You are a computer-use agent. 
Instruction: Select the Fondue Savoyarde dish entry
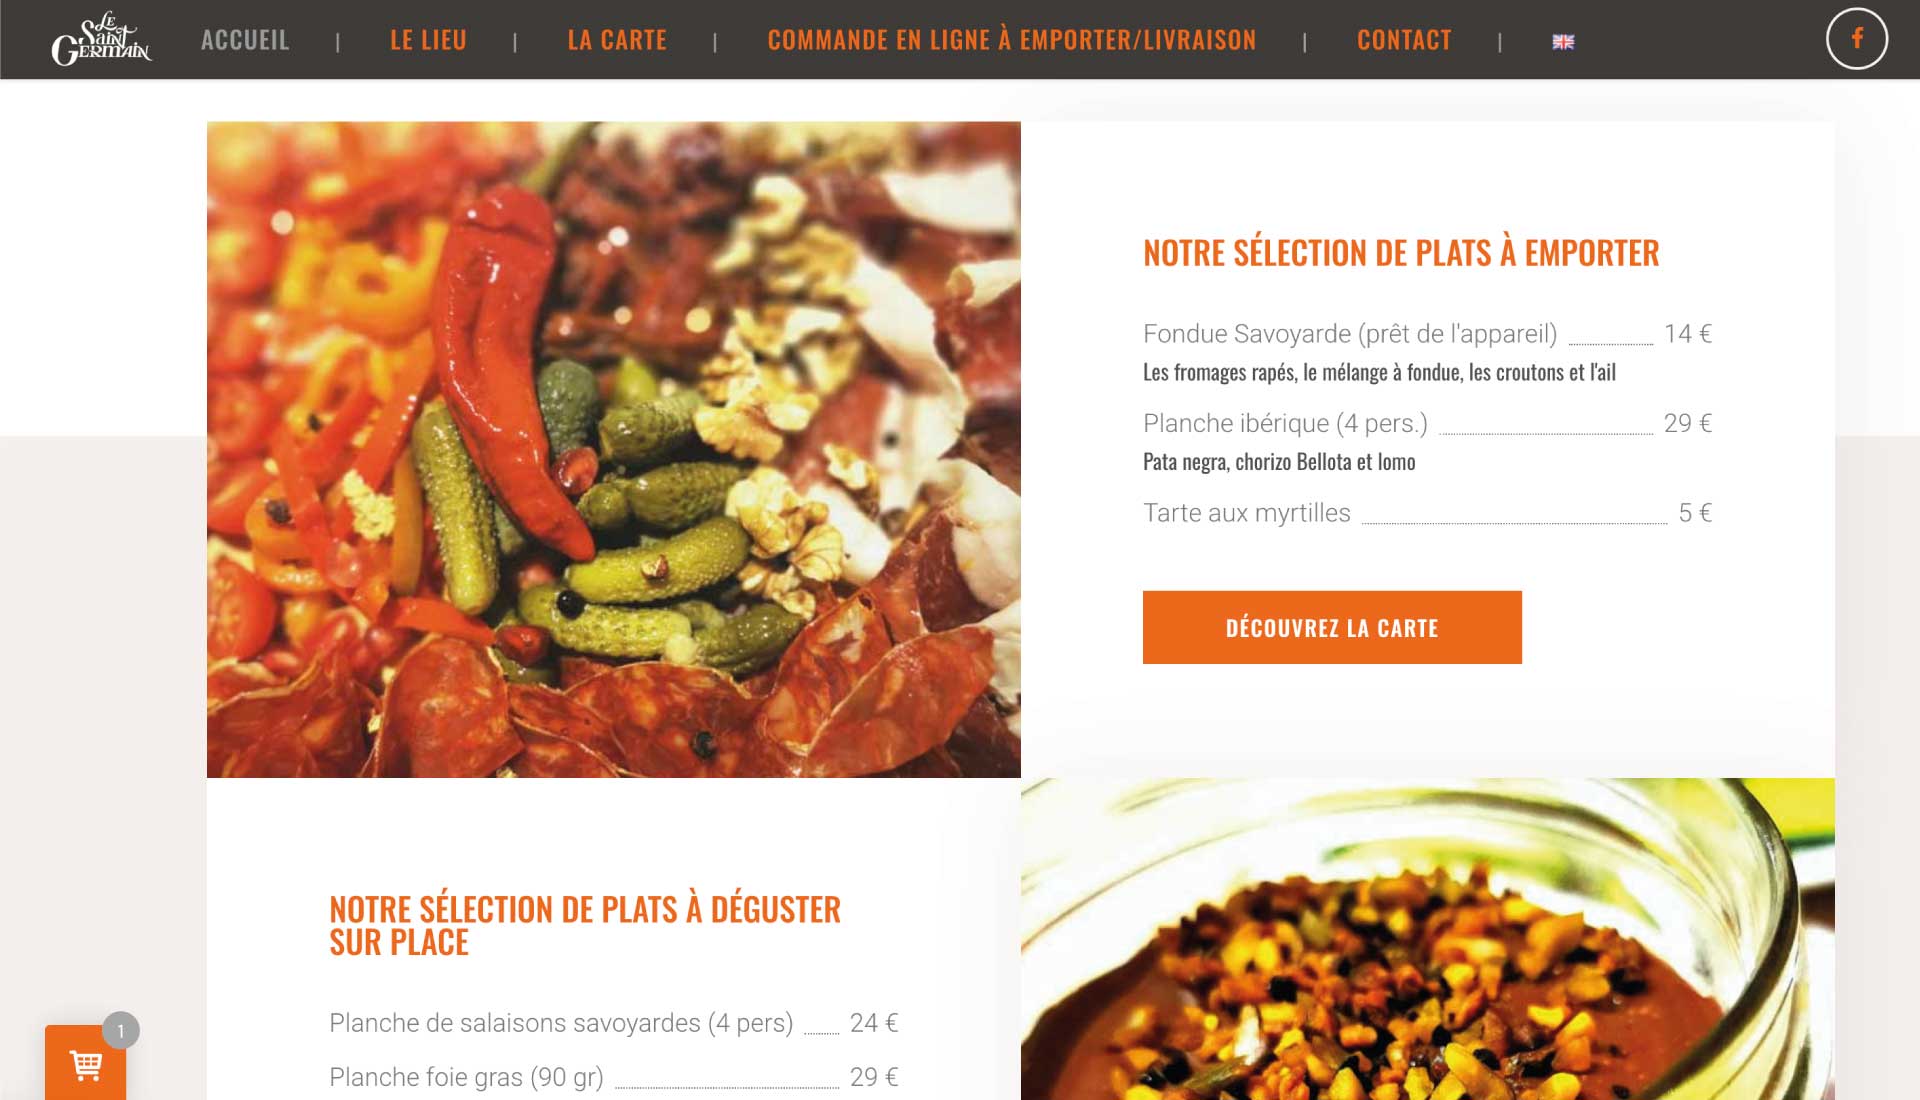(x=1427, y=352)
